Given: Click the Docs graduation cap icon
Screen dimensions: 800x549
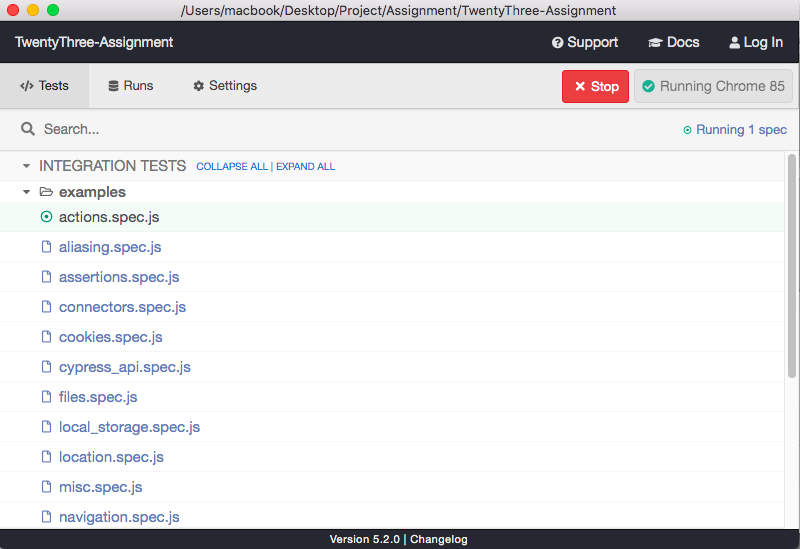Looking at the screenshot, I should (655, 43).
